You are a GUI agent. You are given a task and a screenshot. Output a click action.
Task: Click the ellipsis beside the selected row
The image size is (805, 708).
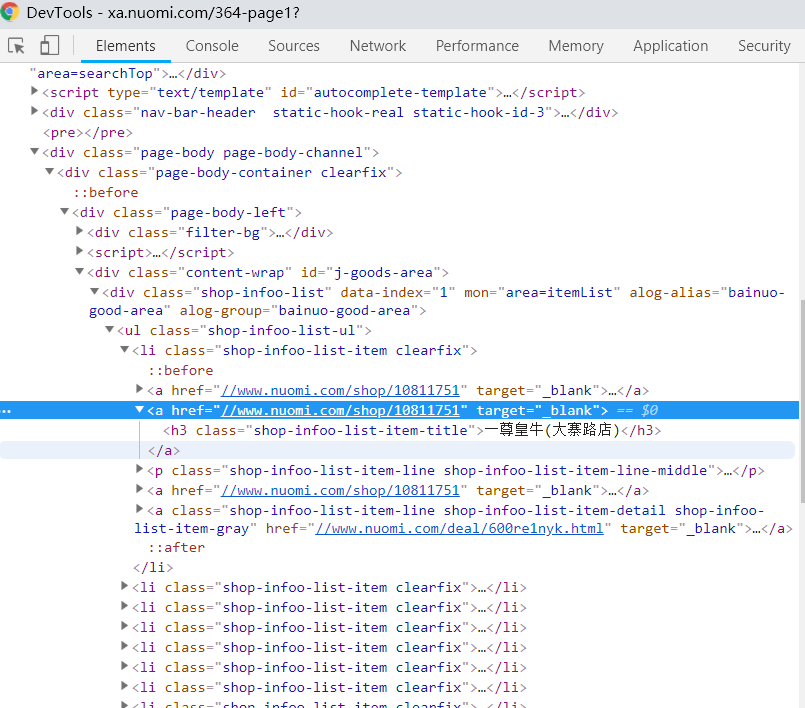click(6, 411)
